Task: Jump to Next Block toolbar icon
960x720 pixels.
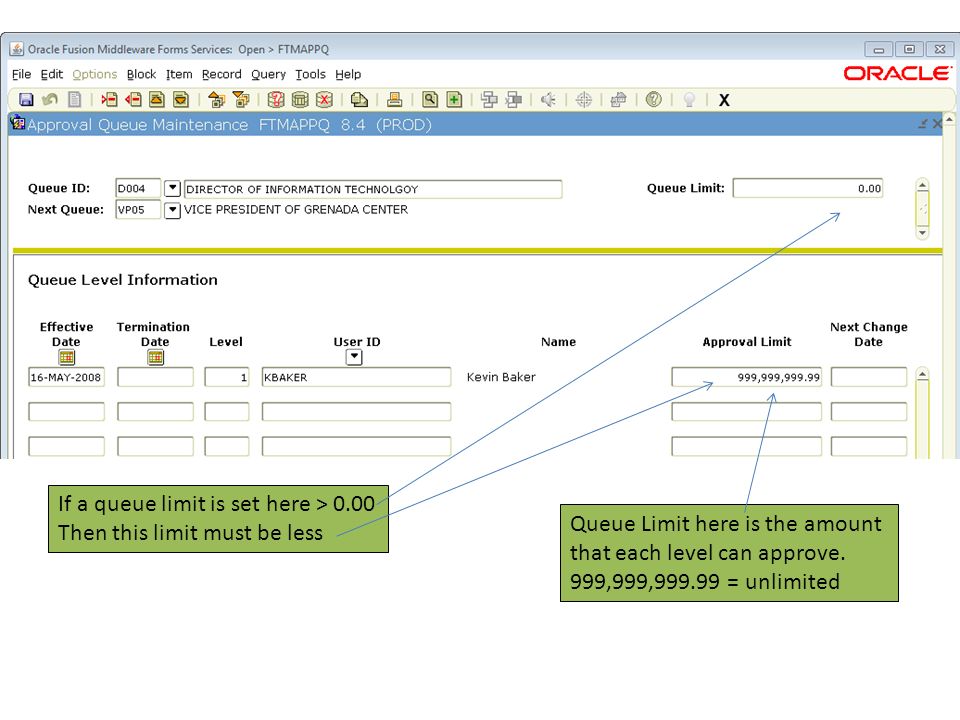Action: coord(241,99)
